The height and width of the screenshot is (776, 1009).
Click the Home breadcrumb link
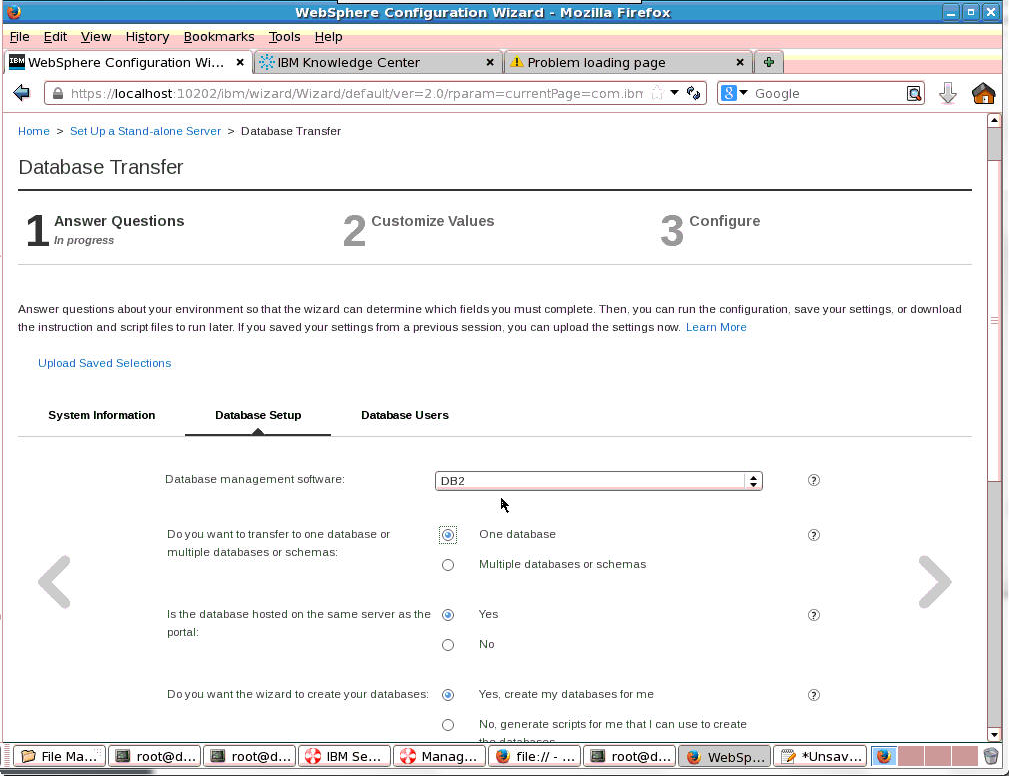click(x=33, y=131)
